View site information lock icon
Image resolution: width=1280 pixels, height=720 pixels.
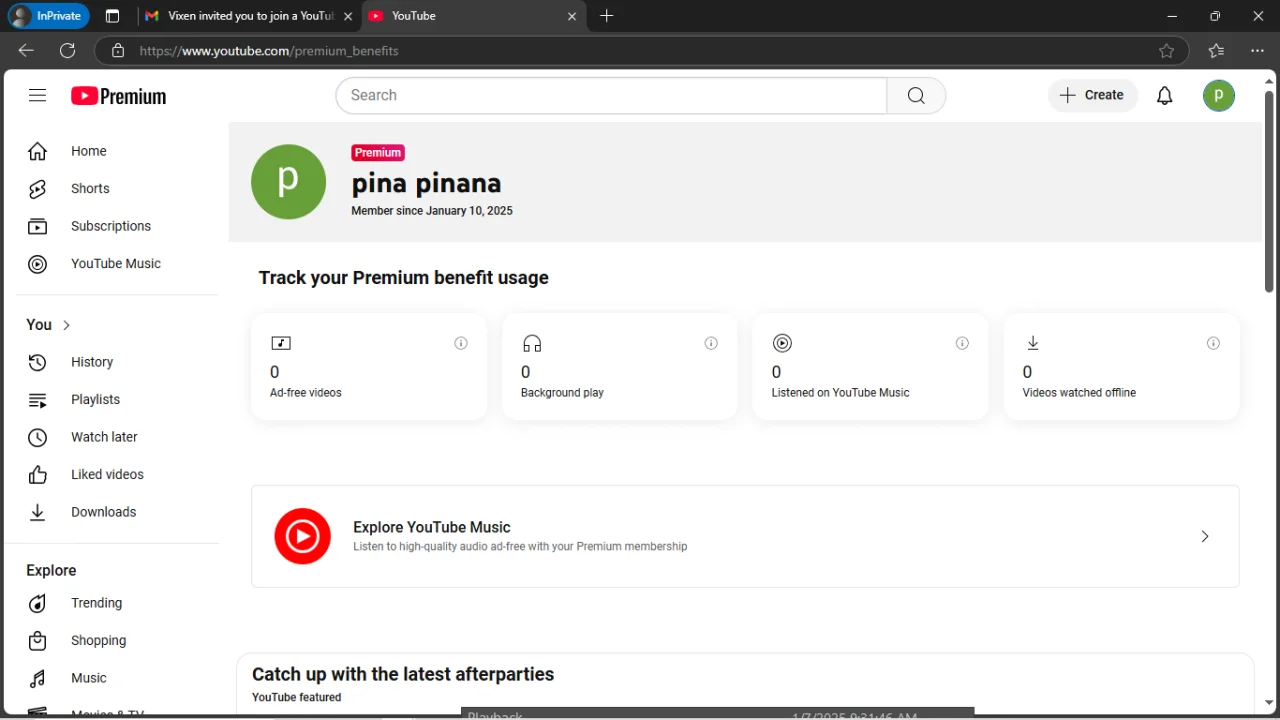pyautogui.click(x=118, y=51)
